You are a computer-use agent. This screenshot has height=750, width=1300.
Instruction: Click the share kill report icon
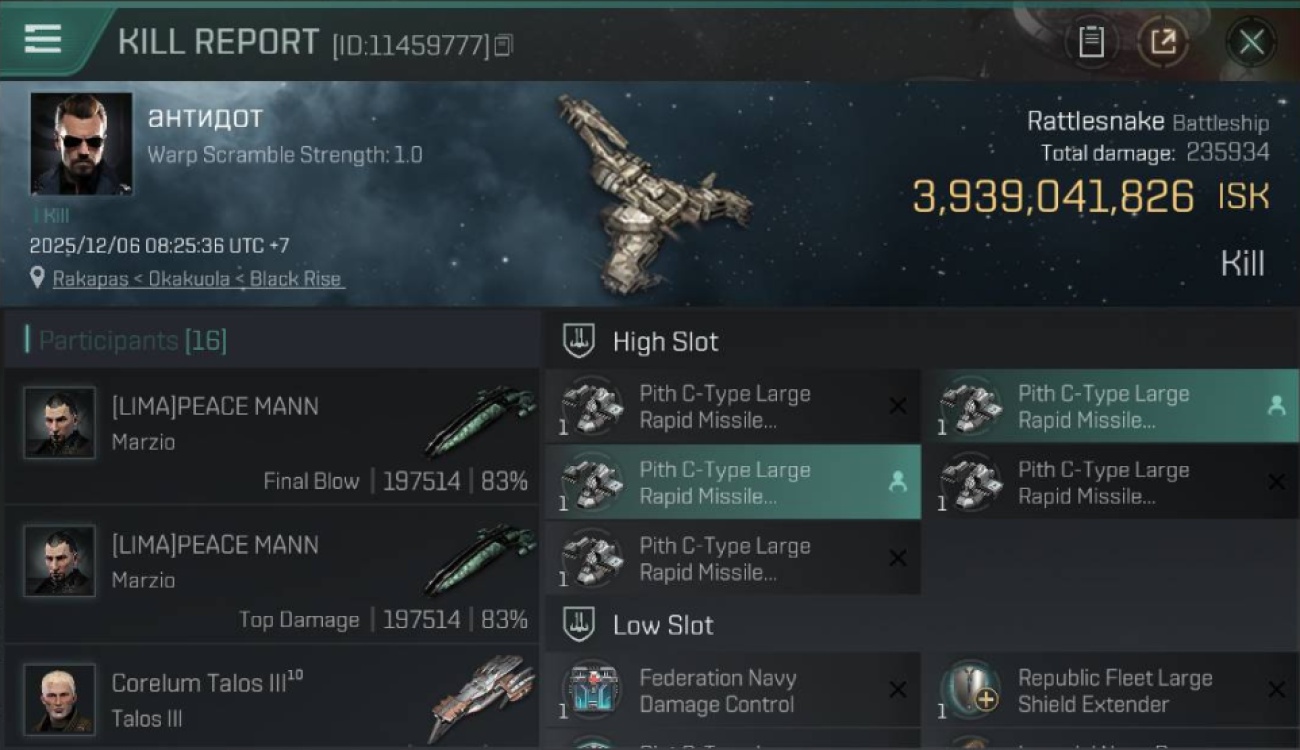click(x=1163, y=42)
